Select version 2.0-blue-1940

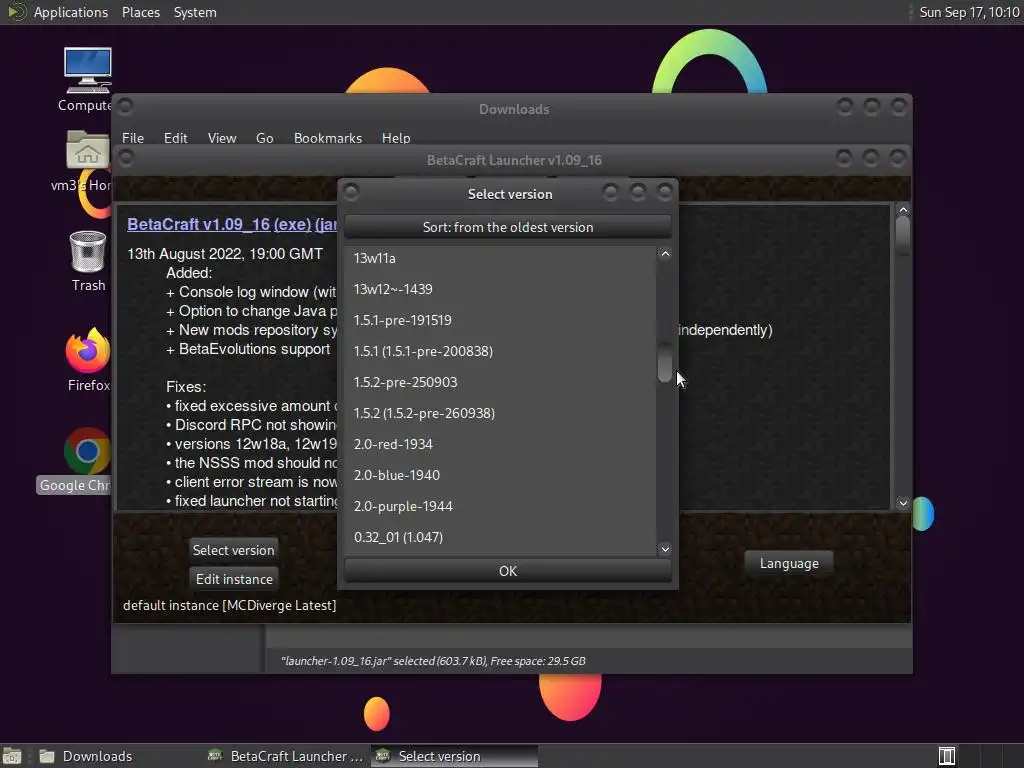(500, 475)
